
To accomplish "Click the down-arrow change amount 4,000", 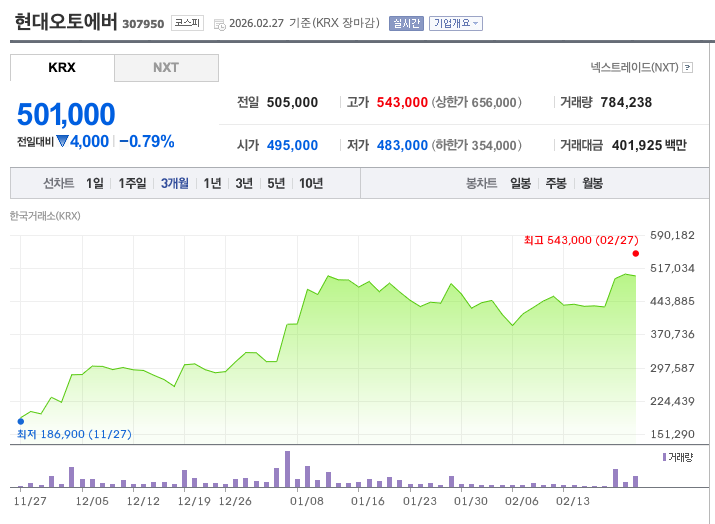I will pyautogui.click(x=83, y=141).
